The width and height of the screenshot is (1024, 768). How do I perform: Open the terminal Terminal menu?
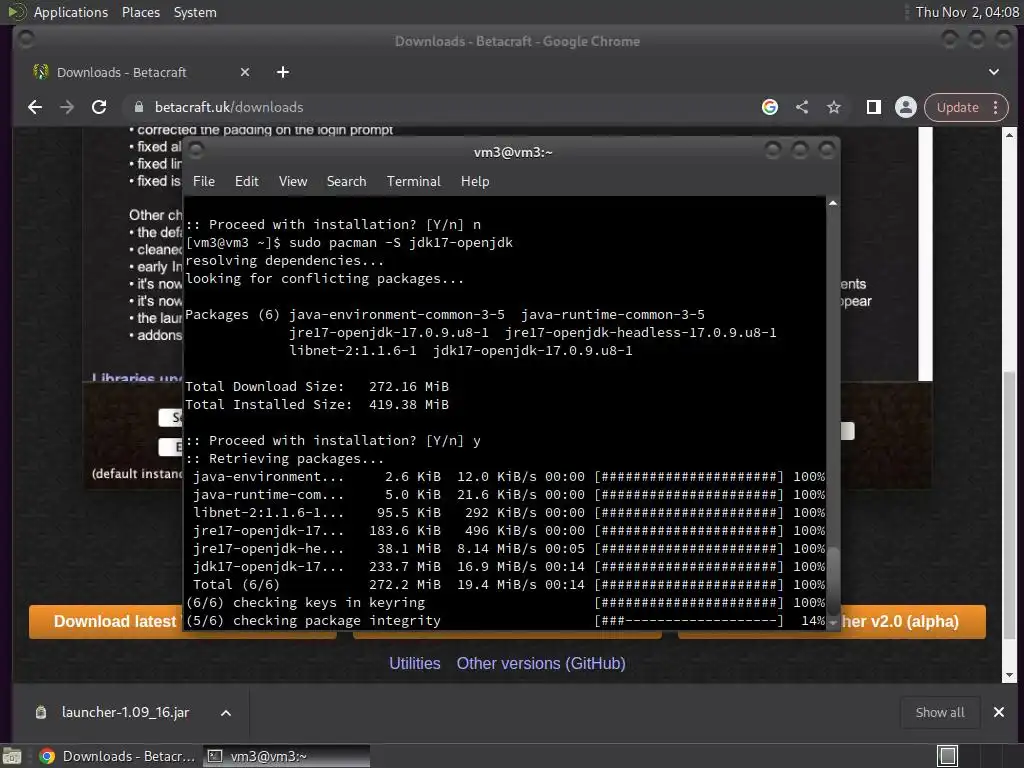tap(413, 181)
